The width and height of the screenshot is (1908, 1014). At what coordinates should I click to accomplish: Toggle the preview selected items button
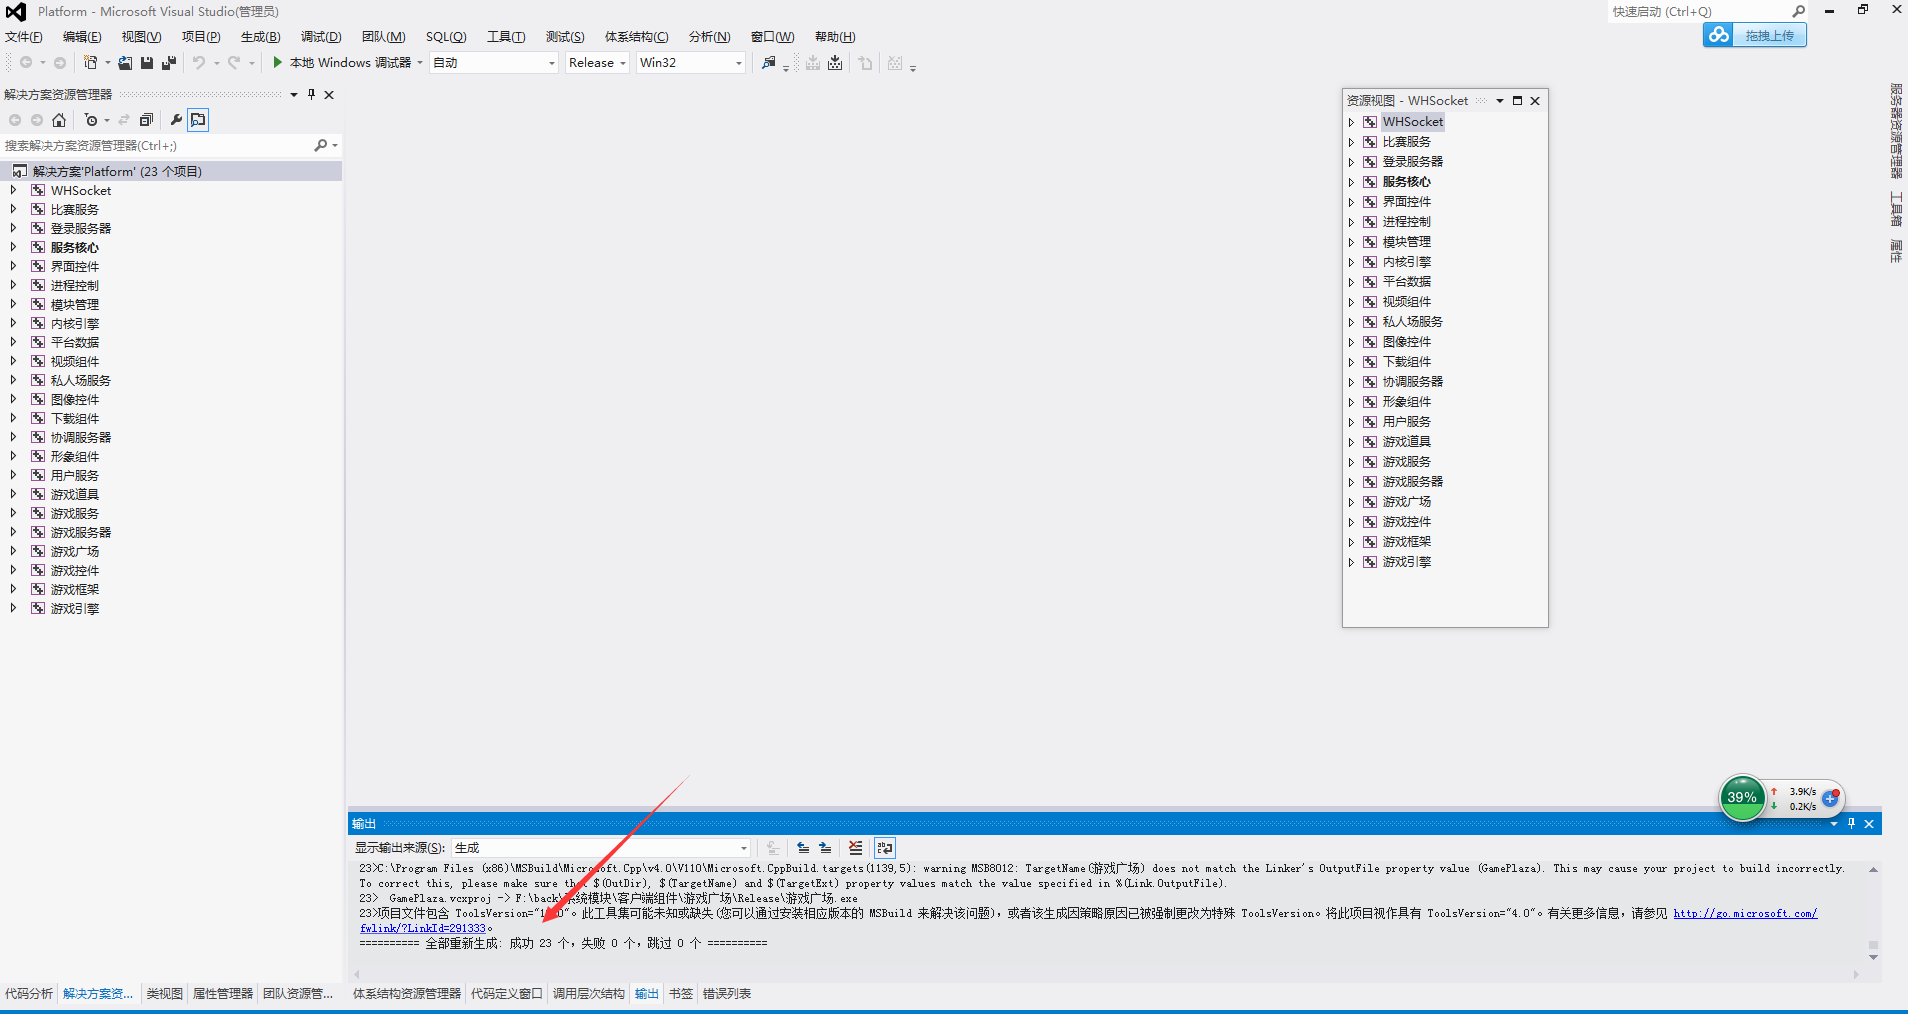pyautogui.click(x=198, y=120)
